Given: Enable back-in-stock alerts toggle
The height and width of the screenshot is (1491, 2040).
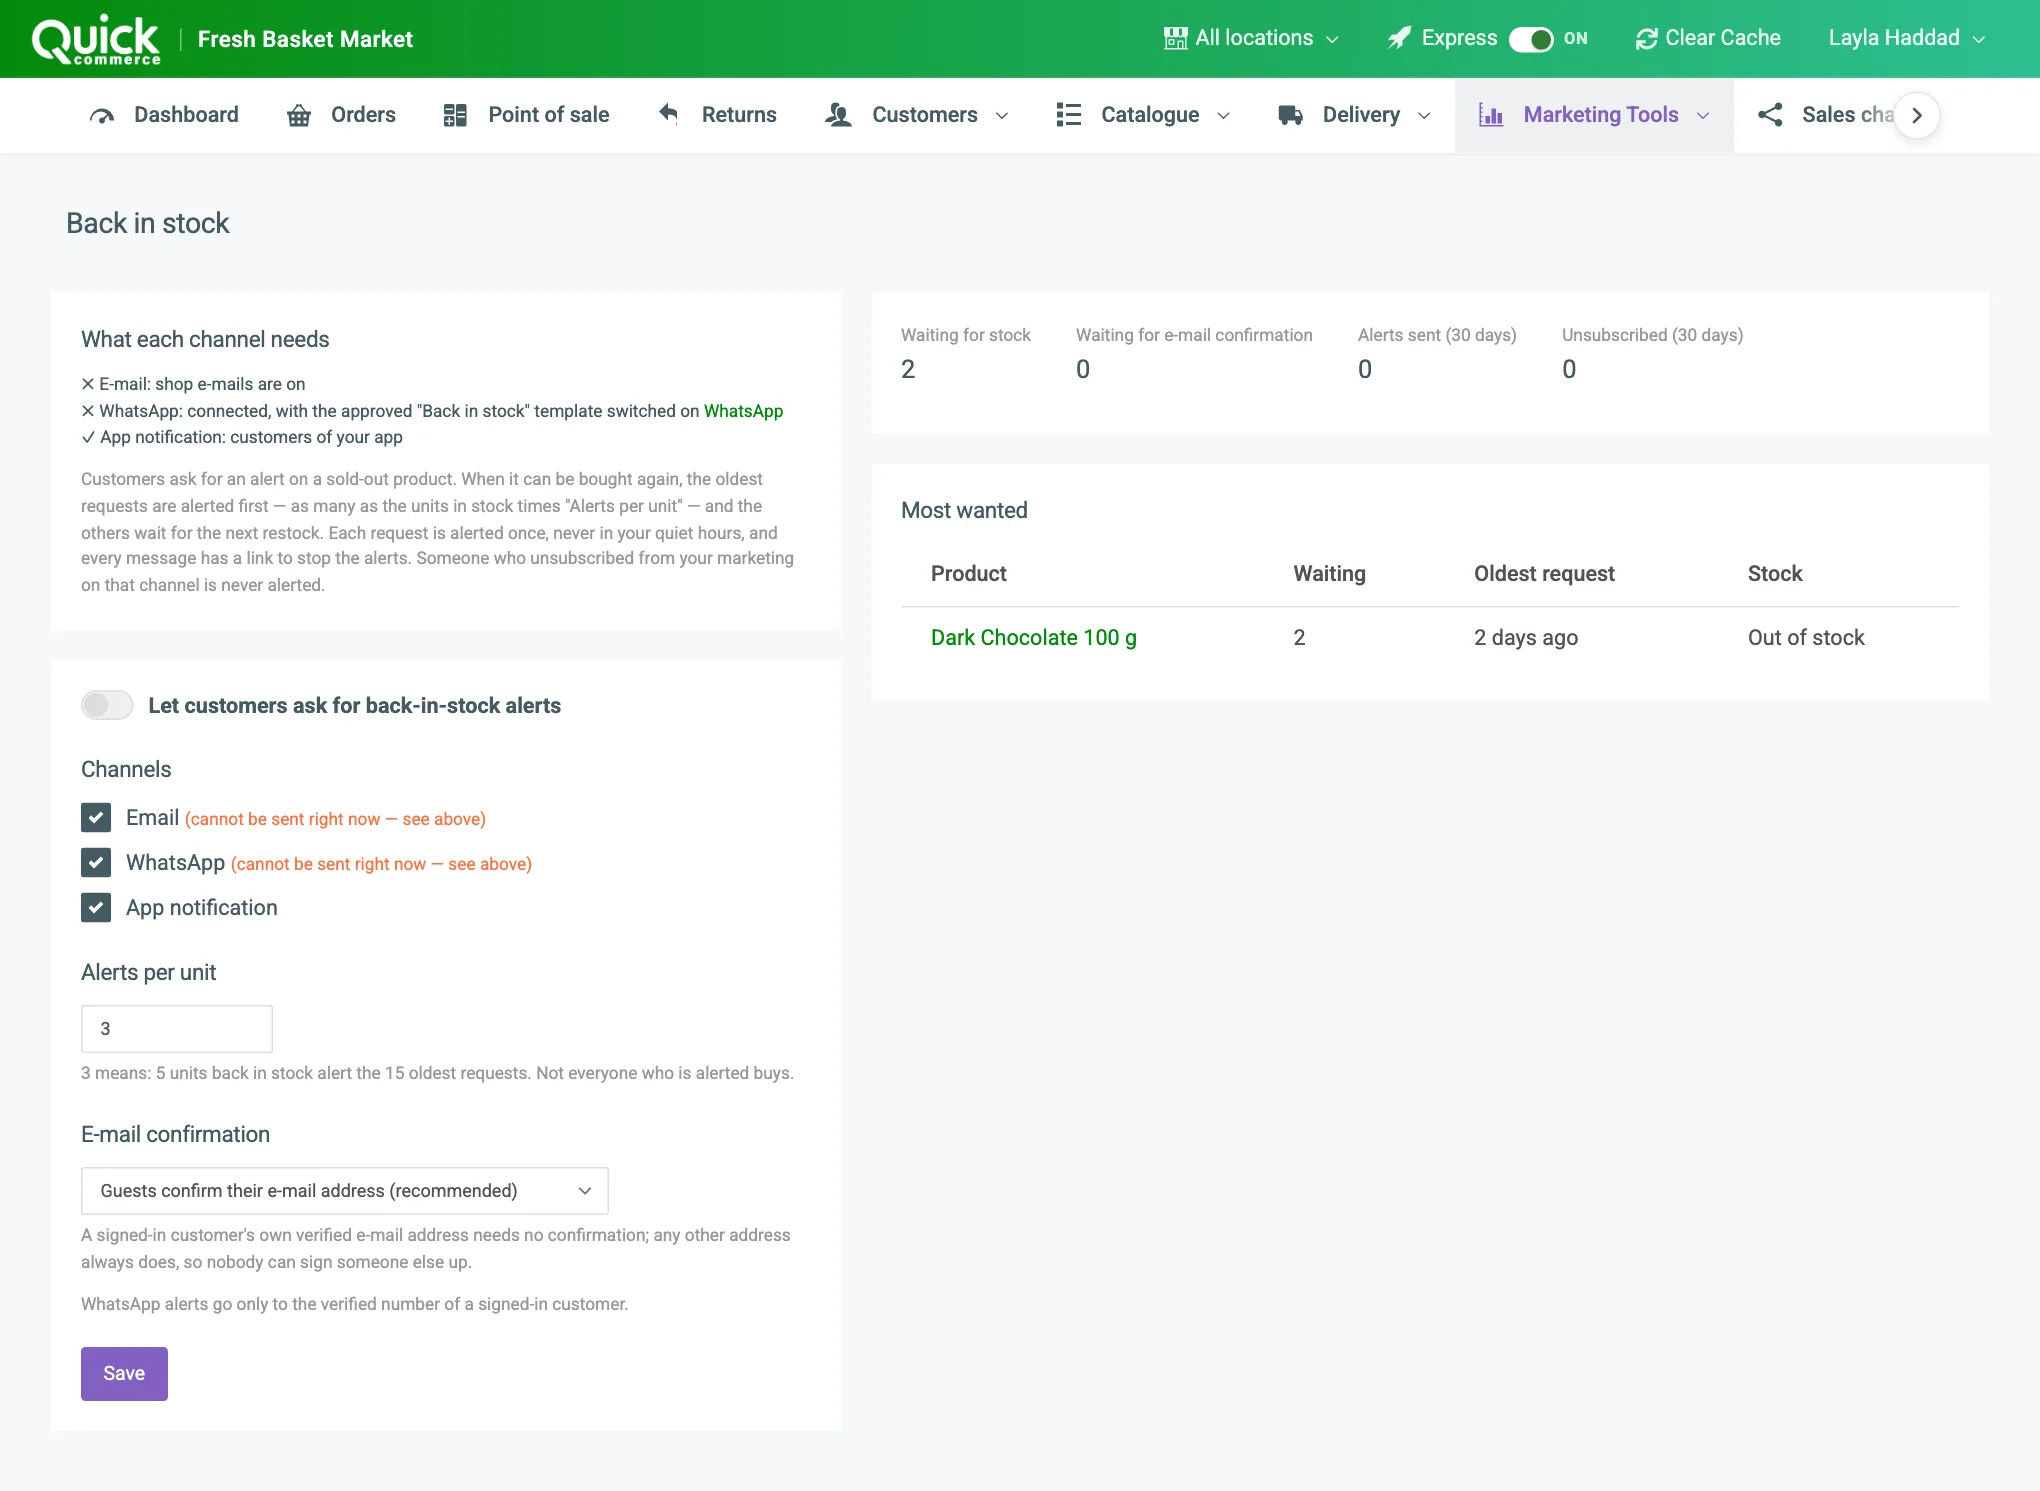Looking at the screenshot, I should 107,706.
